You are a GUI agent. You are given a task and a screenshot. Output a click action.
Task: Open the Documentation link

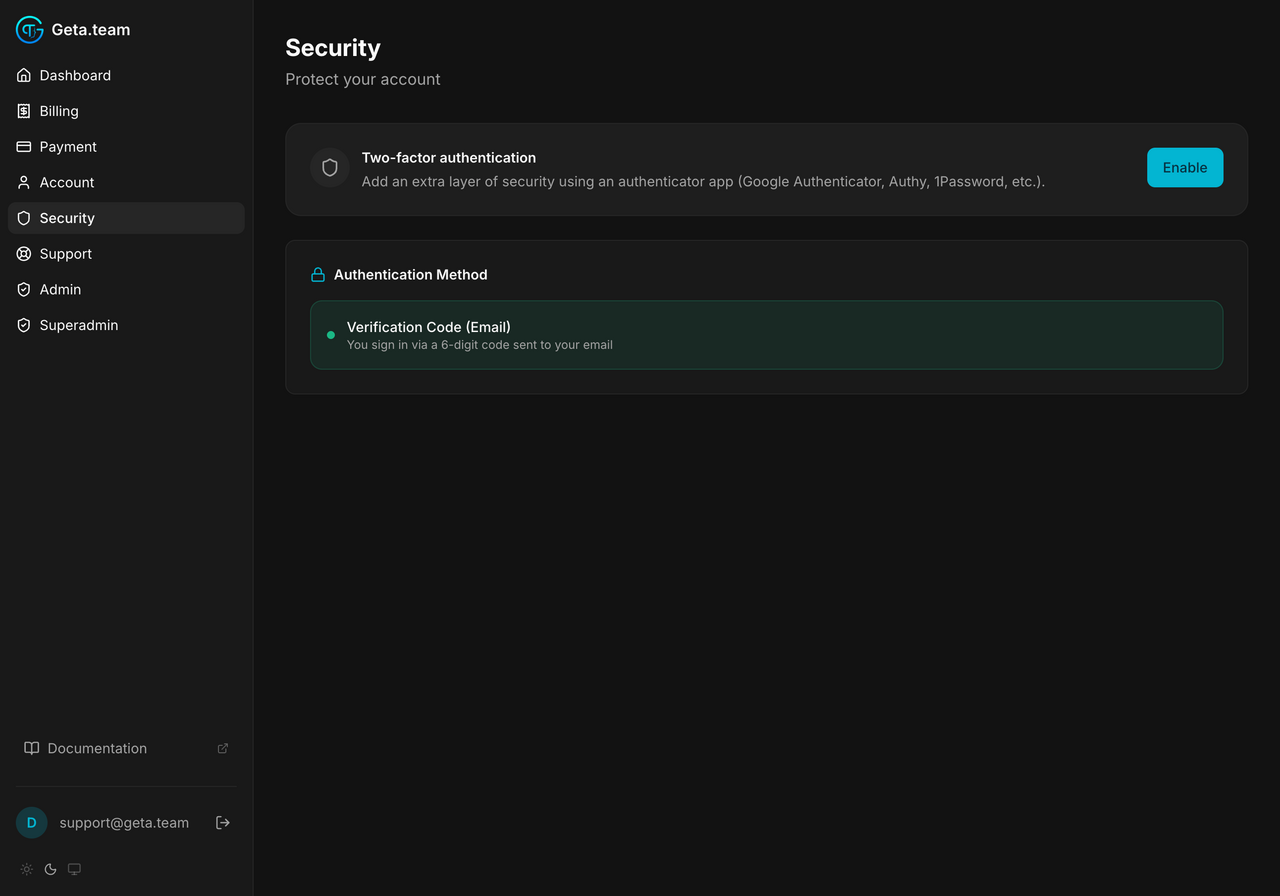click(126, 748)
